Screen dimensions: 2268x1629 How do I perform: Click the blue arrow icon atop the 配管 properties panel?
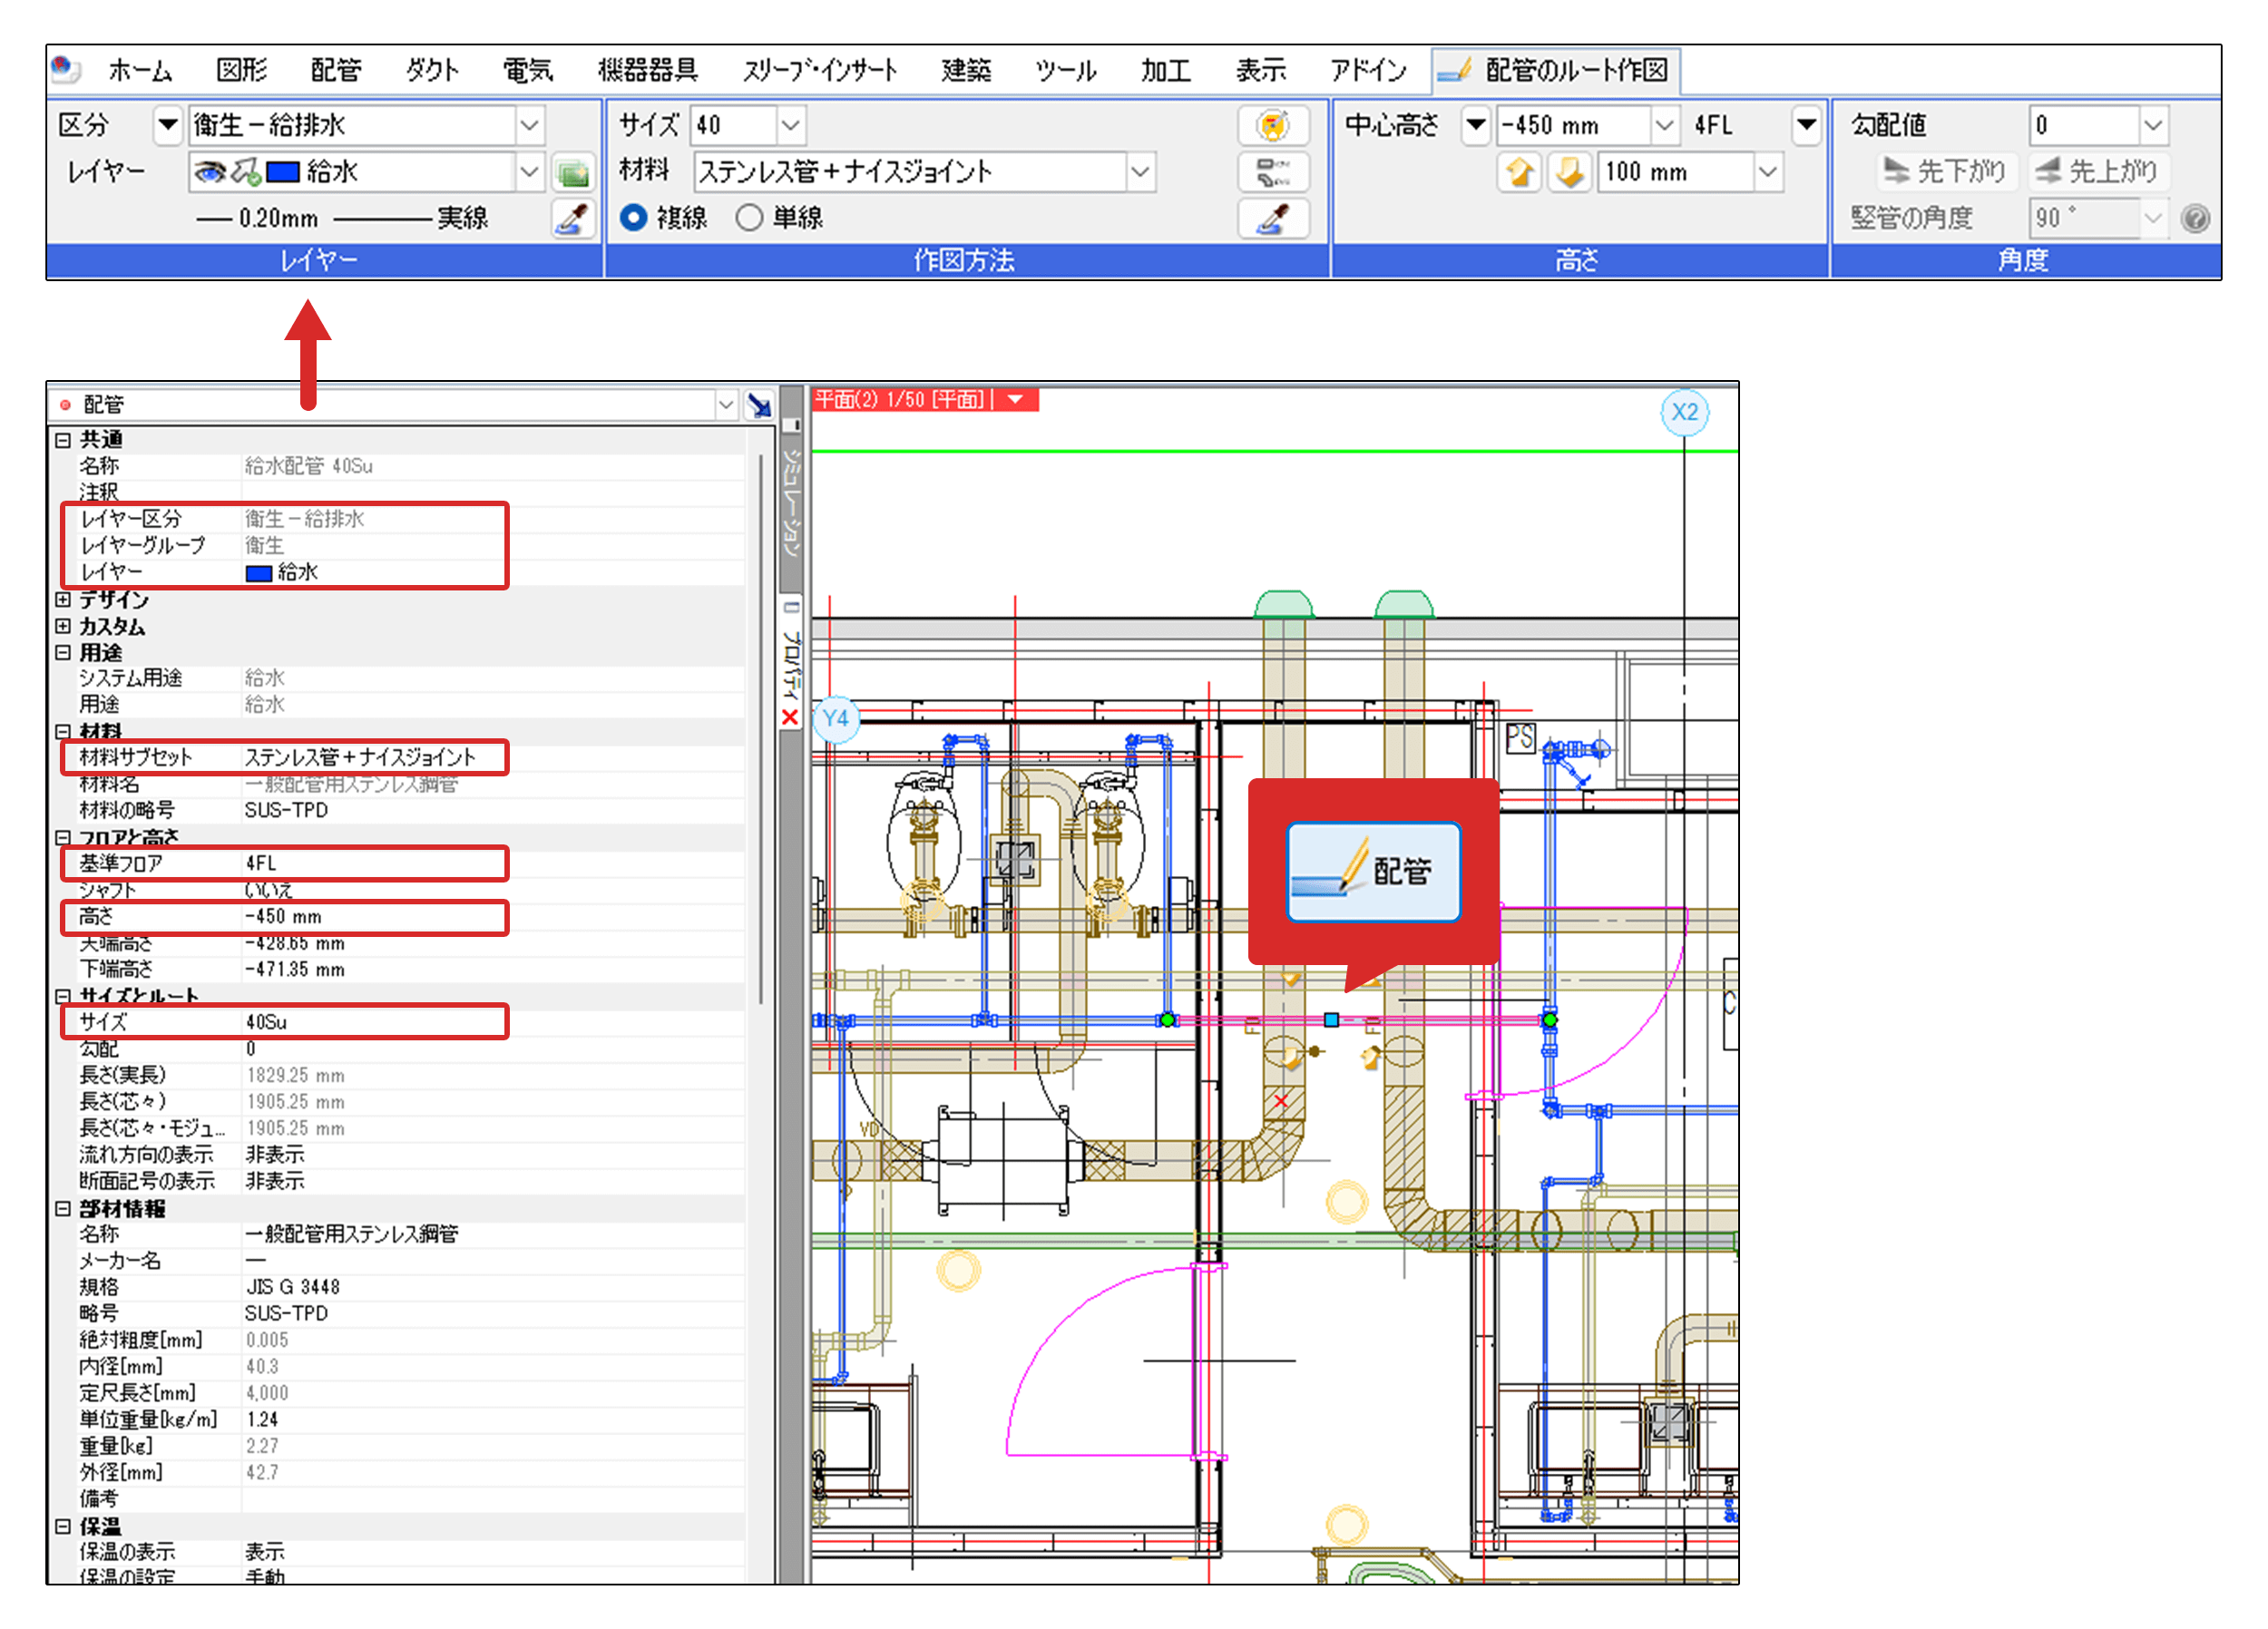[x=760, y=405]
